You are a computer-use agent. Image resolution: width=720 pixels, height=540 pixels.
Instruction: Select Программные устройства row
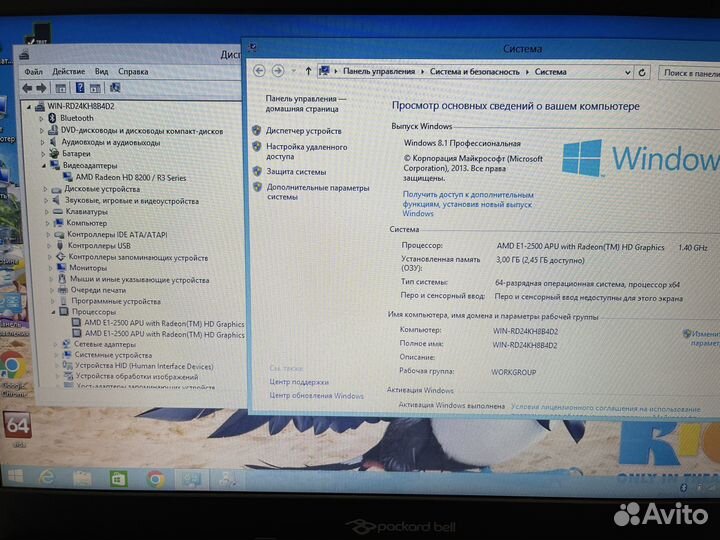point(116,302)
